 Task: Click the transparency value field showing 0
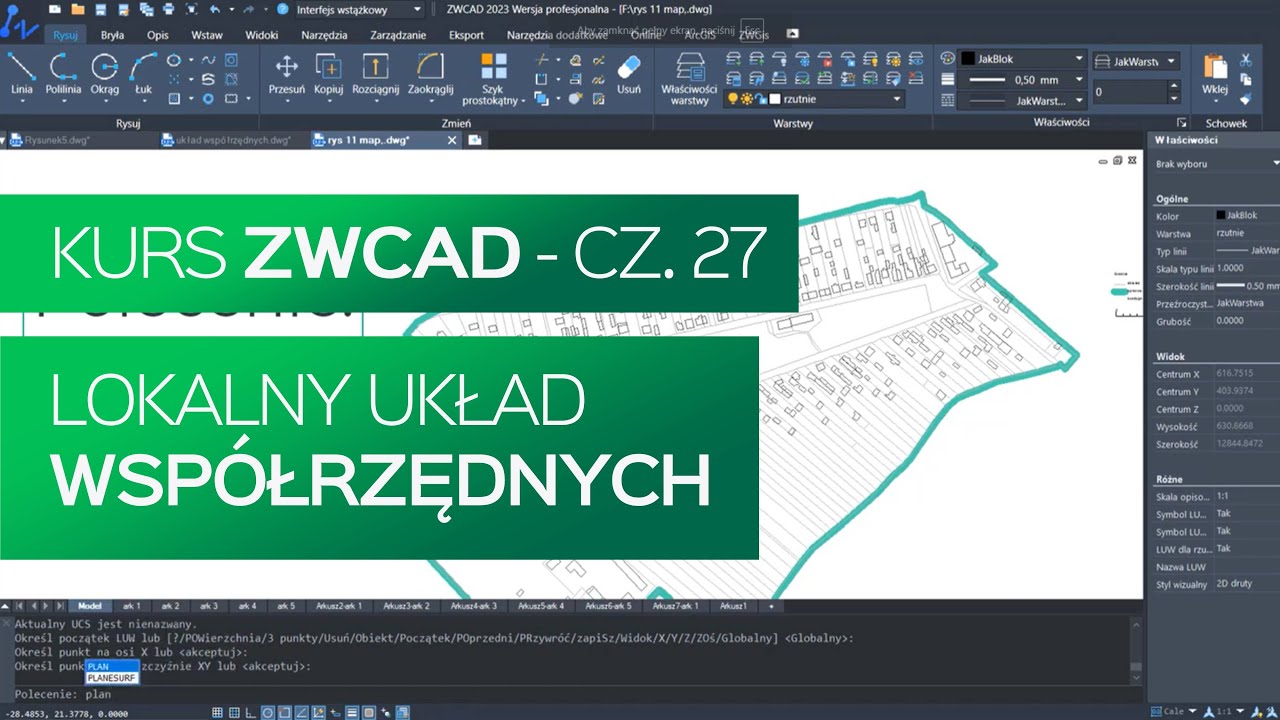coord(1129,92)
